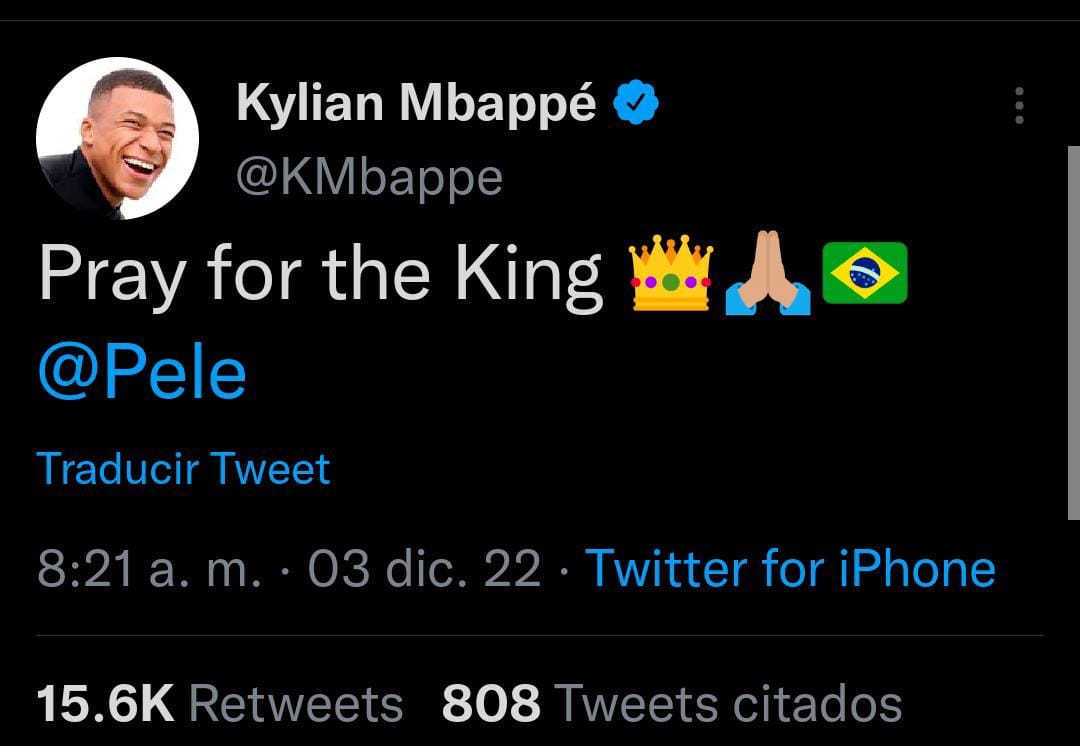Image resolution: width=1080 pixels, height=746 pixels.
Task: Click the 03 dic. 22 date
Action: [425, 568]
